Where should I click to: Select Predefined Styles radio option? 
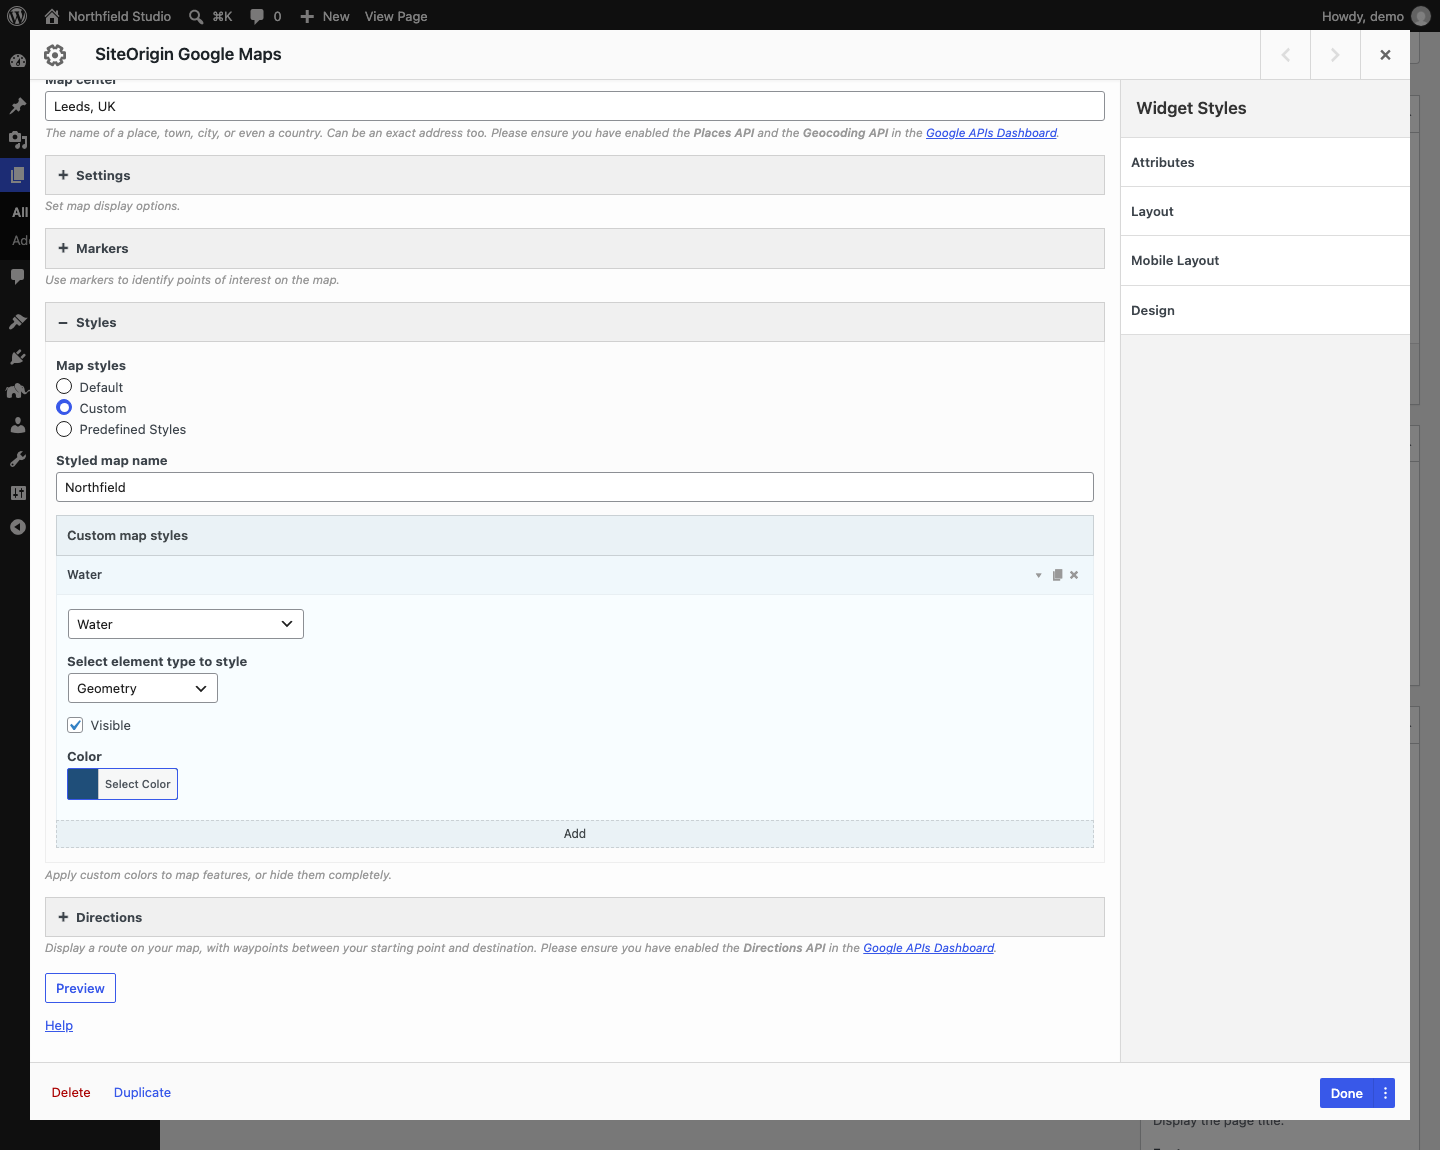click(64, 429)
